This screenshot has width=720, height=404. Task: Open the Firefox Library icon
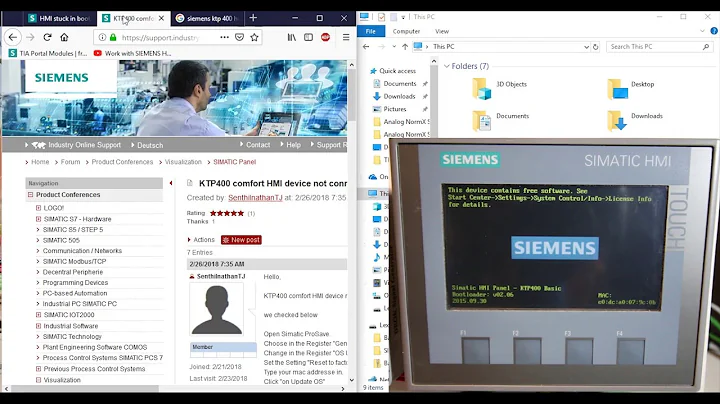click(x=292, y=37)
